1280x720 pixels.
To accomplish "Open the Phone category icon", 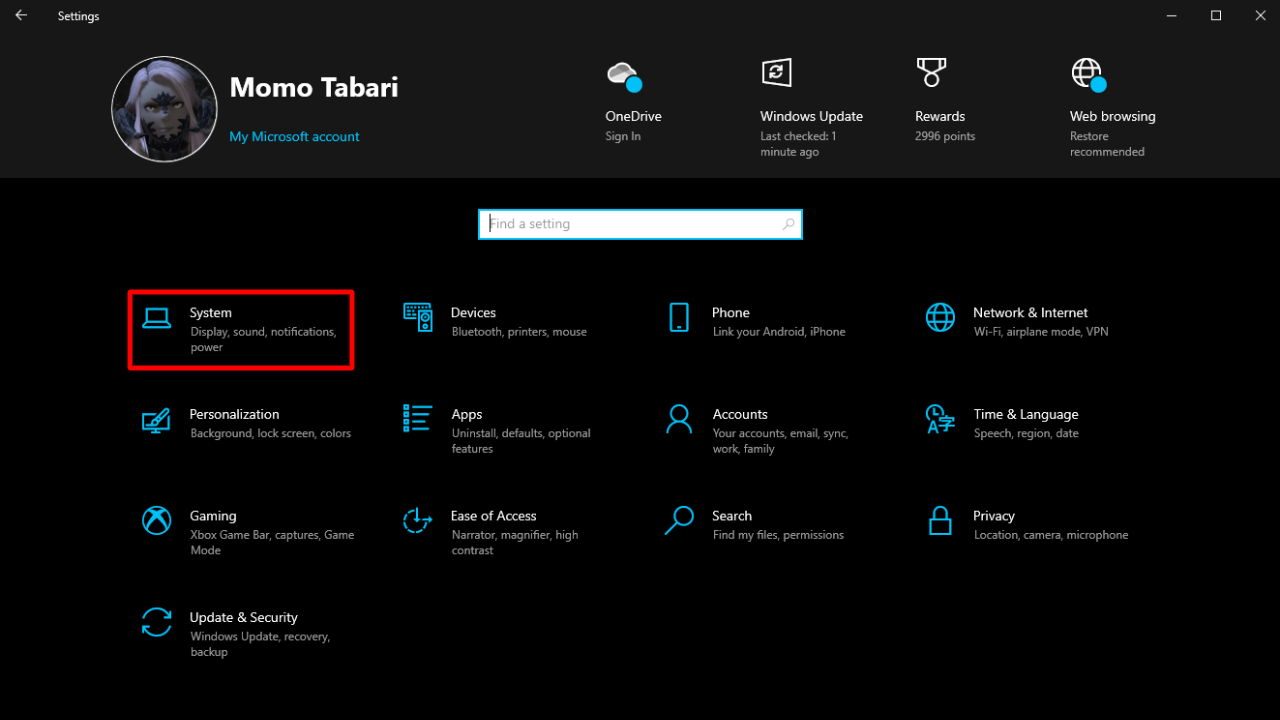I will (x=679, y=317).
